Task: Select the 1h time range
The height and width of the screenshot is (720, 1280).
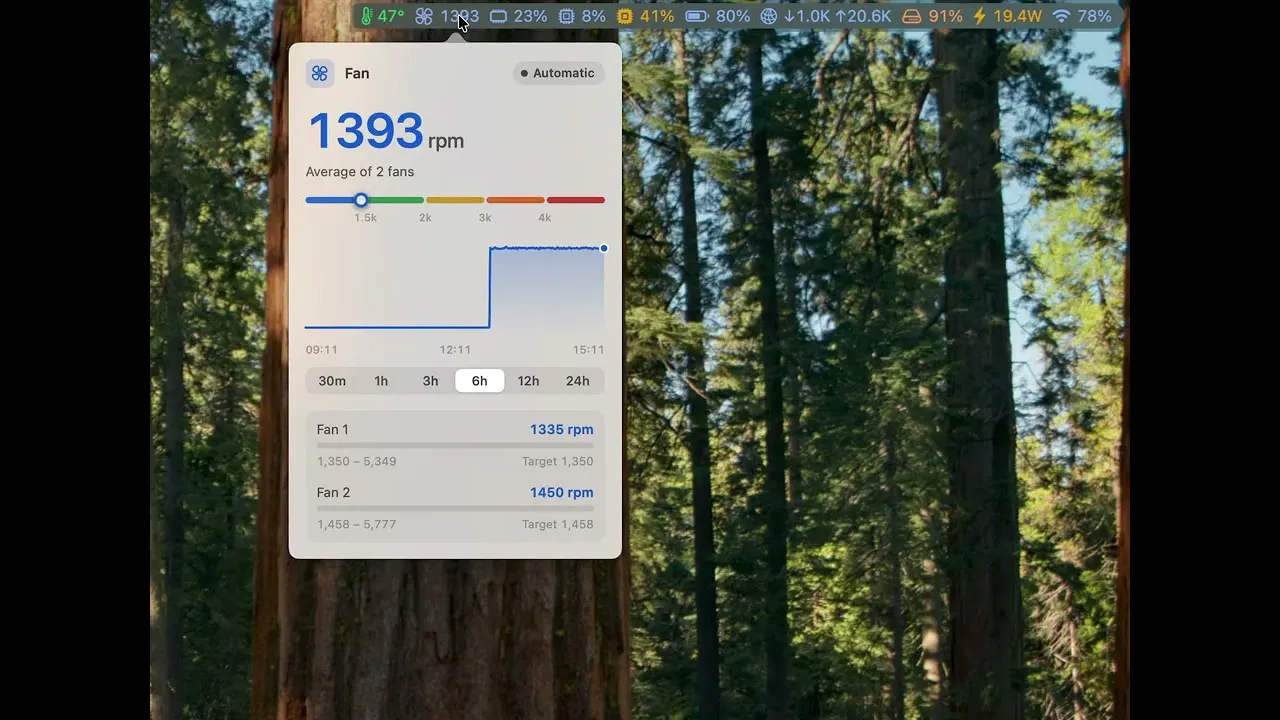Action: (x=381, y=381)
